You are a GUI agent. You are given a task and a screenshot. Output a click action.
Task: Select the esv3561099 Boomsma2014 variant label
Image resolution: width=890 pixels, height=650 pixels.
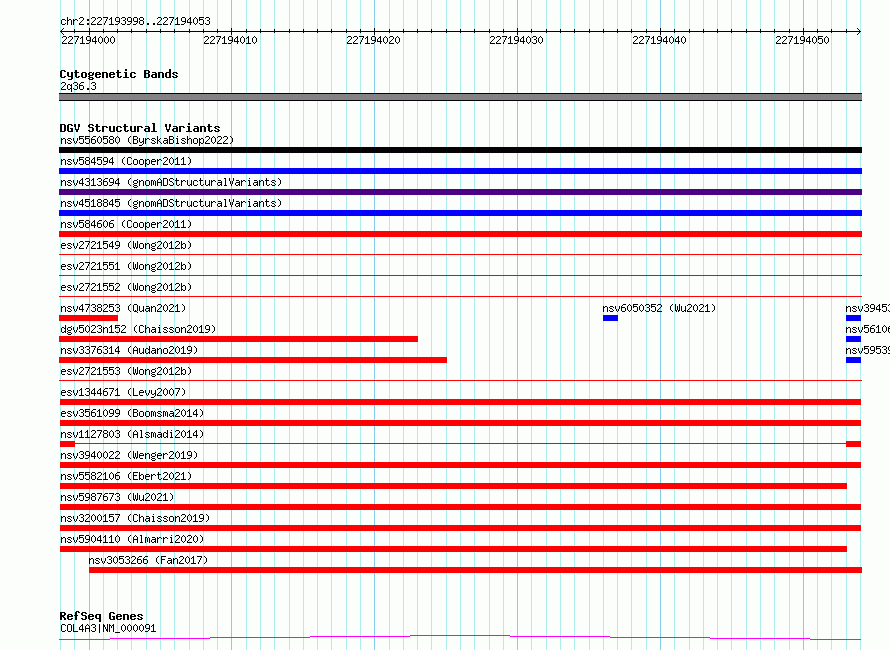[x=131, y=413]
